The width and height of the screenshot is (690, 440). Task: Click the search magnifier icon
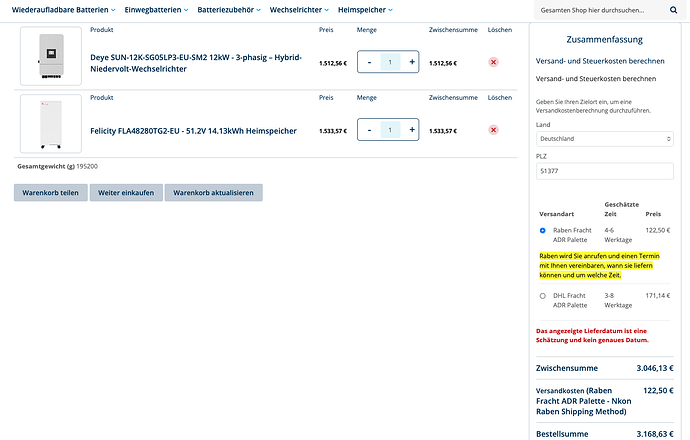pyautogui.click(x=673, y=10)
